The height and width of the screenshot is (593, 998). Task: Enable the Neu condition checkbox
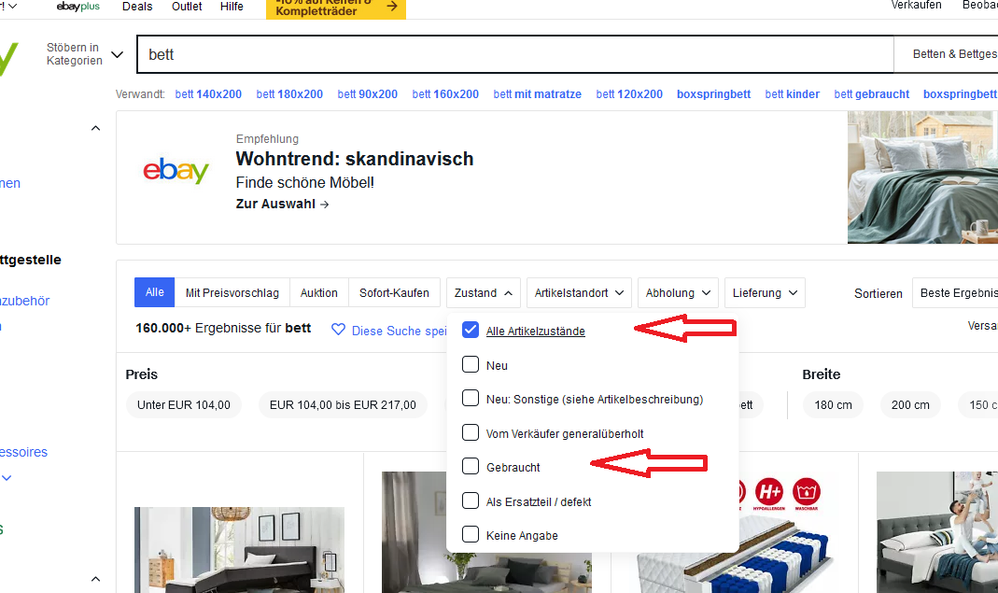coord(471,365)
